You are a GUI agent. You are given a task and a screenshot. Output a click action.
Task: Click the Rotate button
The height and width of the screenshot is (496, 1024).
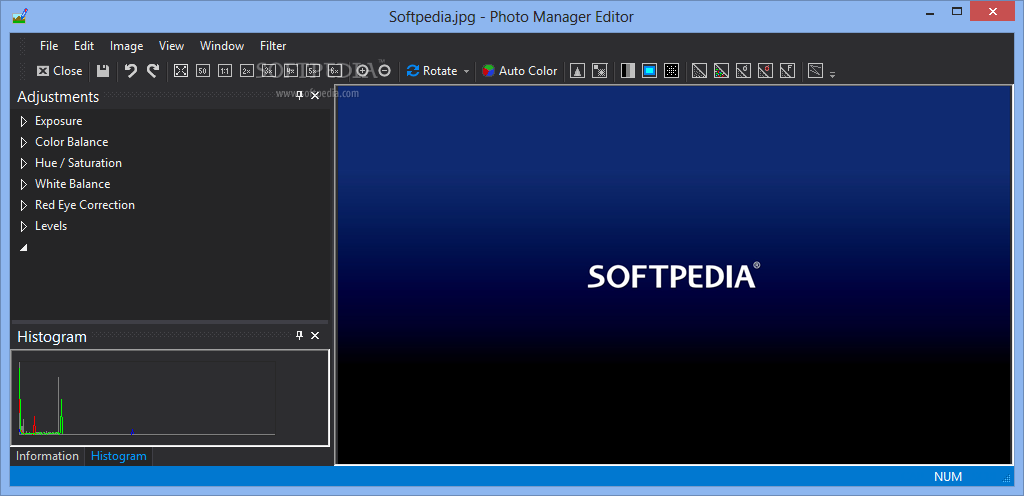click(432, 70)
